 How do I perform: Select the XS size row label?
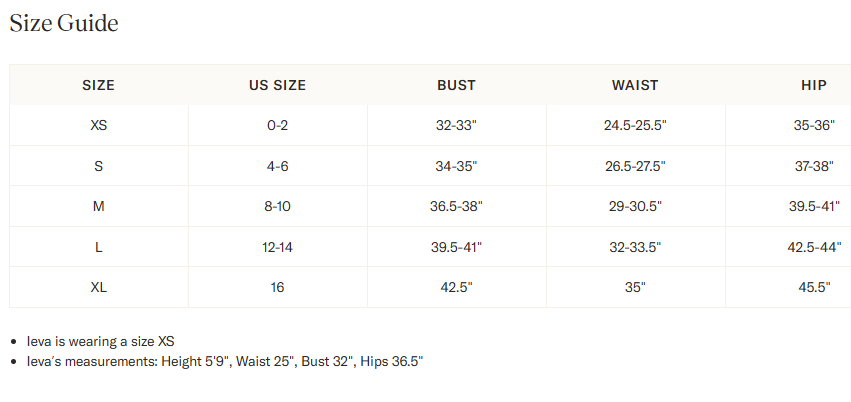click(x=98, y=126)
